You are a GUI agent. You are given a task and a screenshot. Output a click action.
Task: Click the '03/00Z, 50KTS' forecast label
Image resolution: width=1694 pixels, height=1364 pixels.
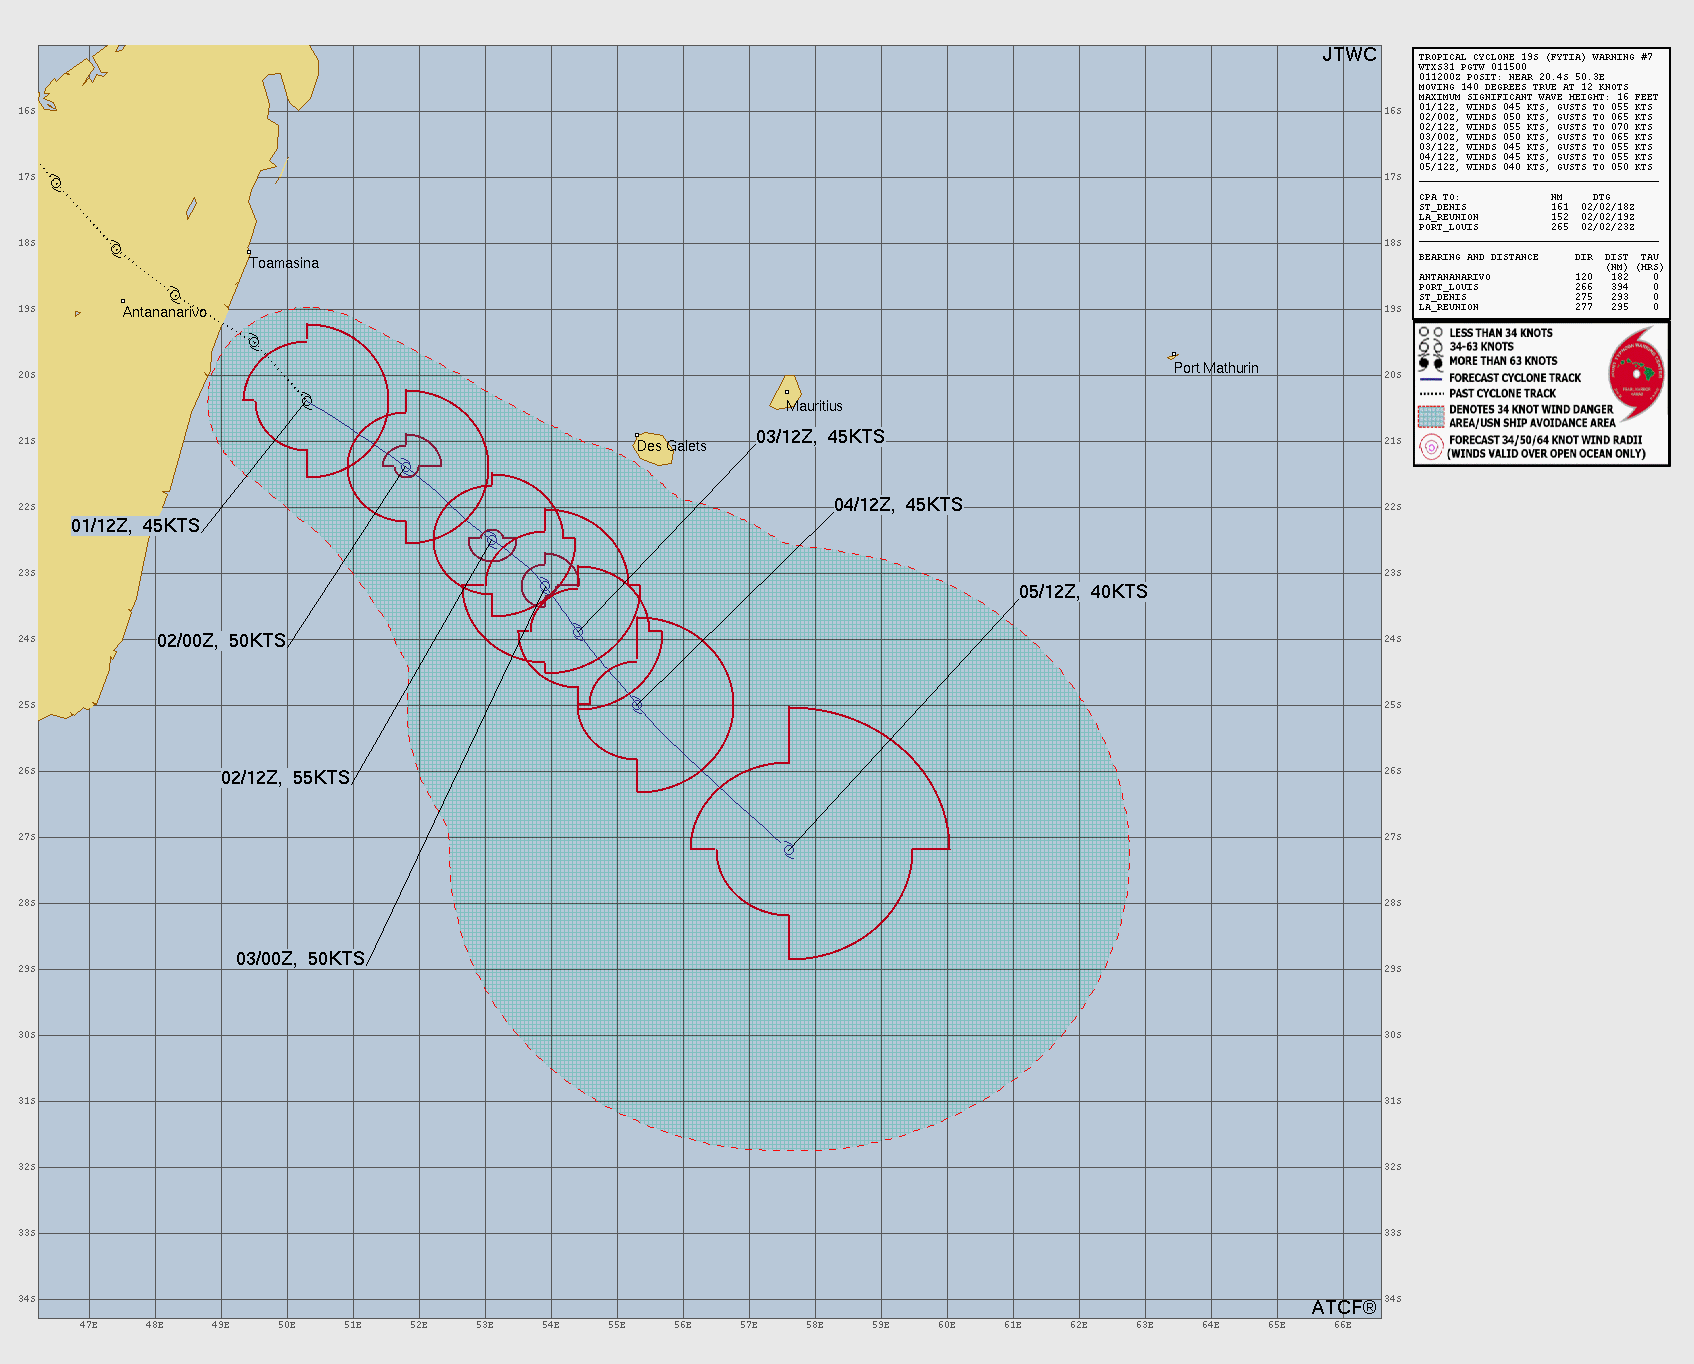click(300, 959)
